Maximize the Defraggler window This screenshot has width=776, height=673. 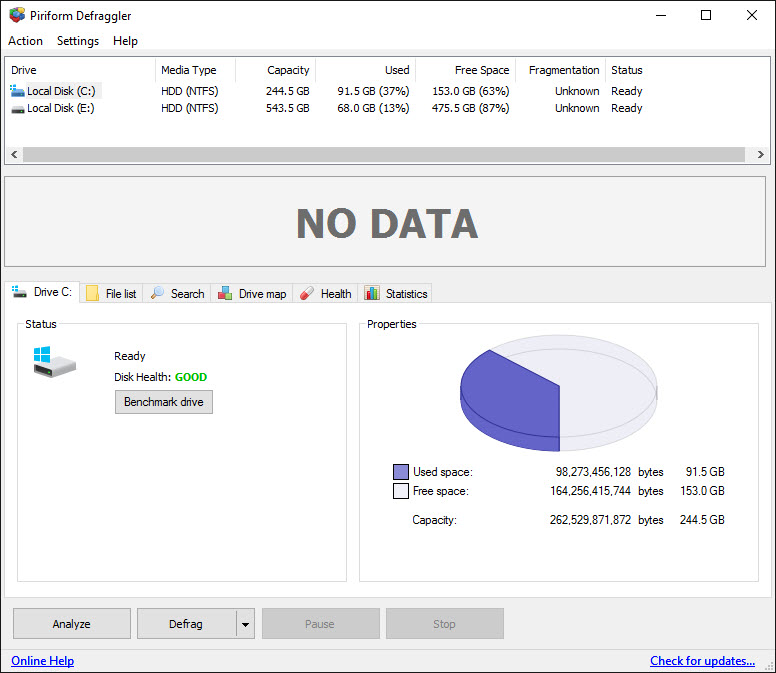(x=706, y=15)
